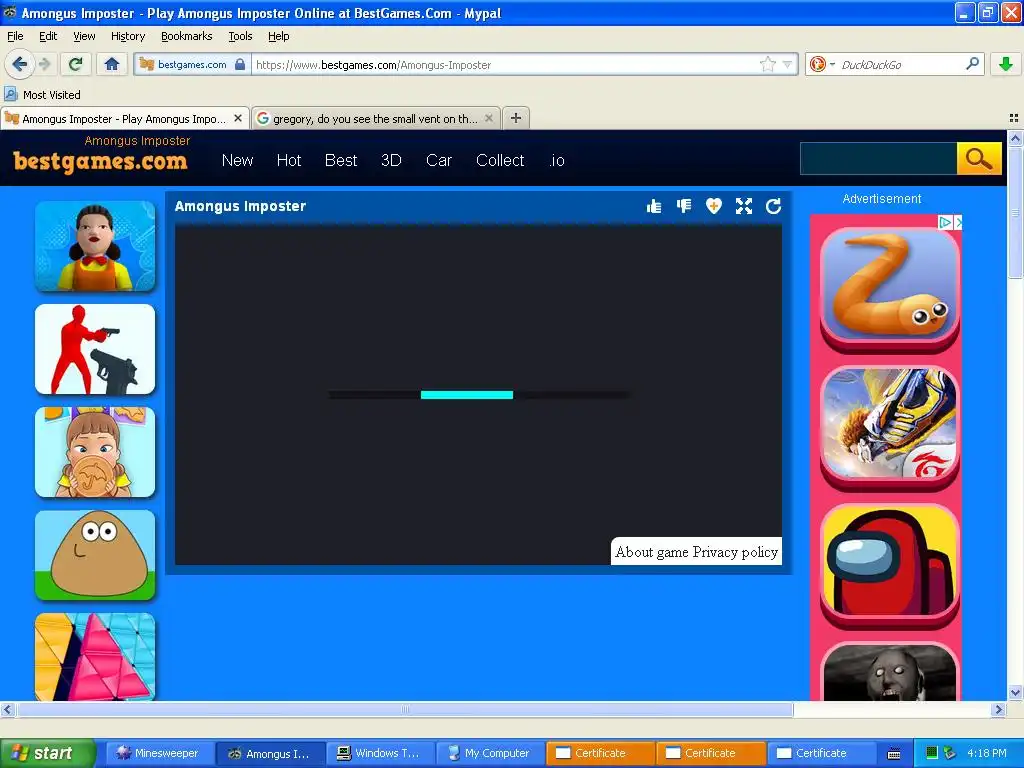Click the About game link
The image size is (1024, 768).
click(x=652, y=552)
